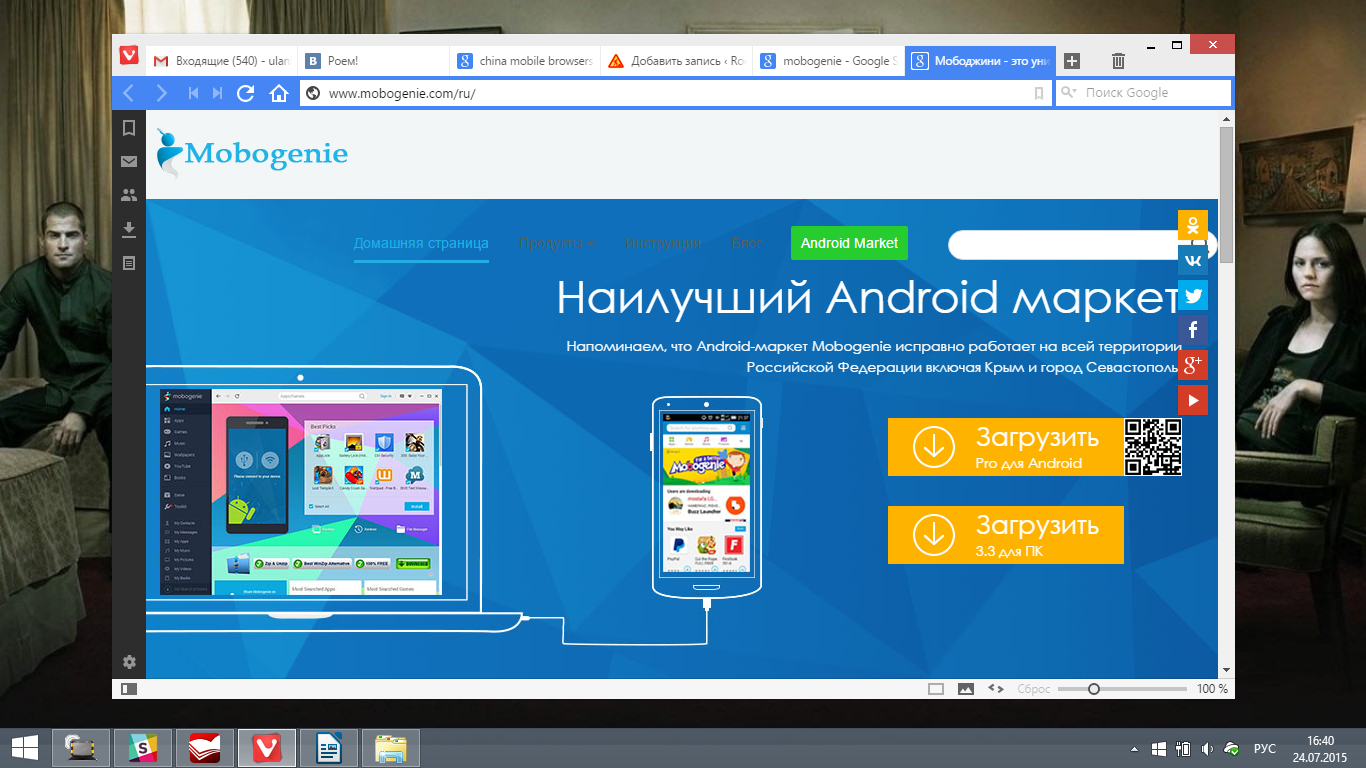The image size is (1366, 768).
Task: Open the volume speaker tray icon
Action: click(1207, 748)
